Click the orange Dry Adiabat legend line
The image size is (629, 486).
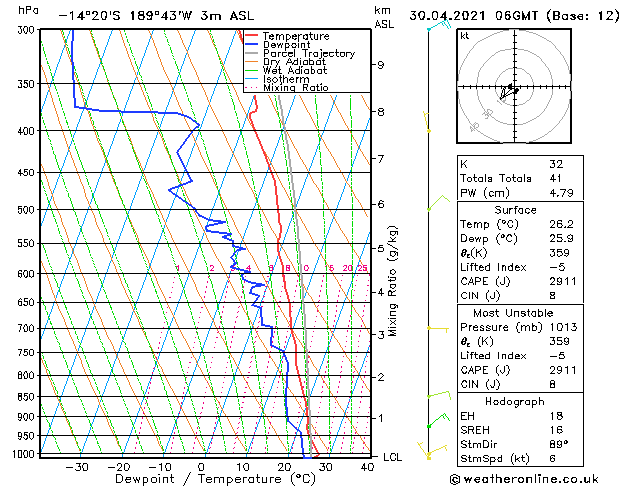click(252, 61)
